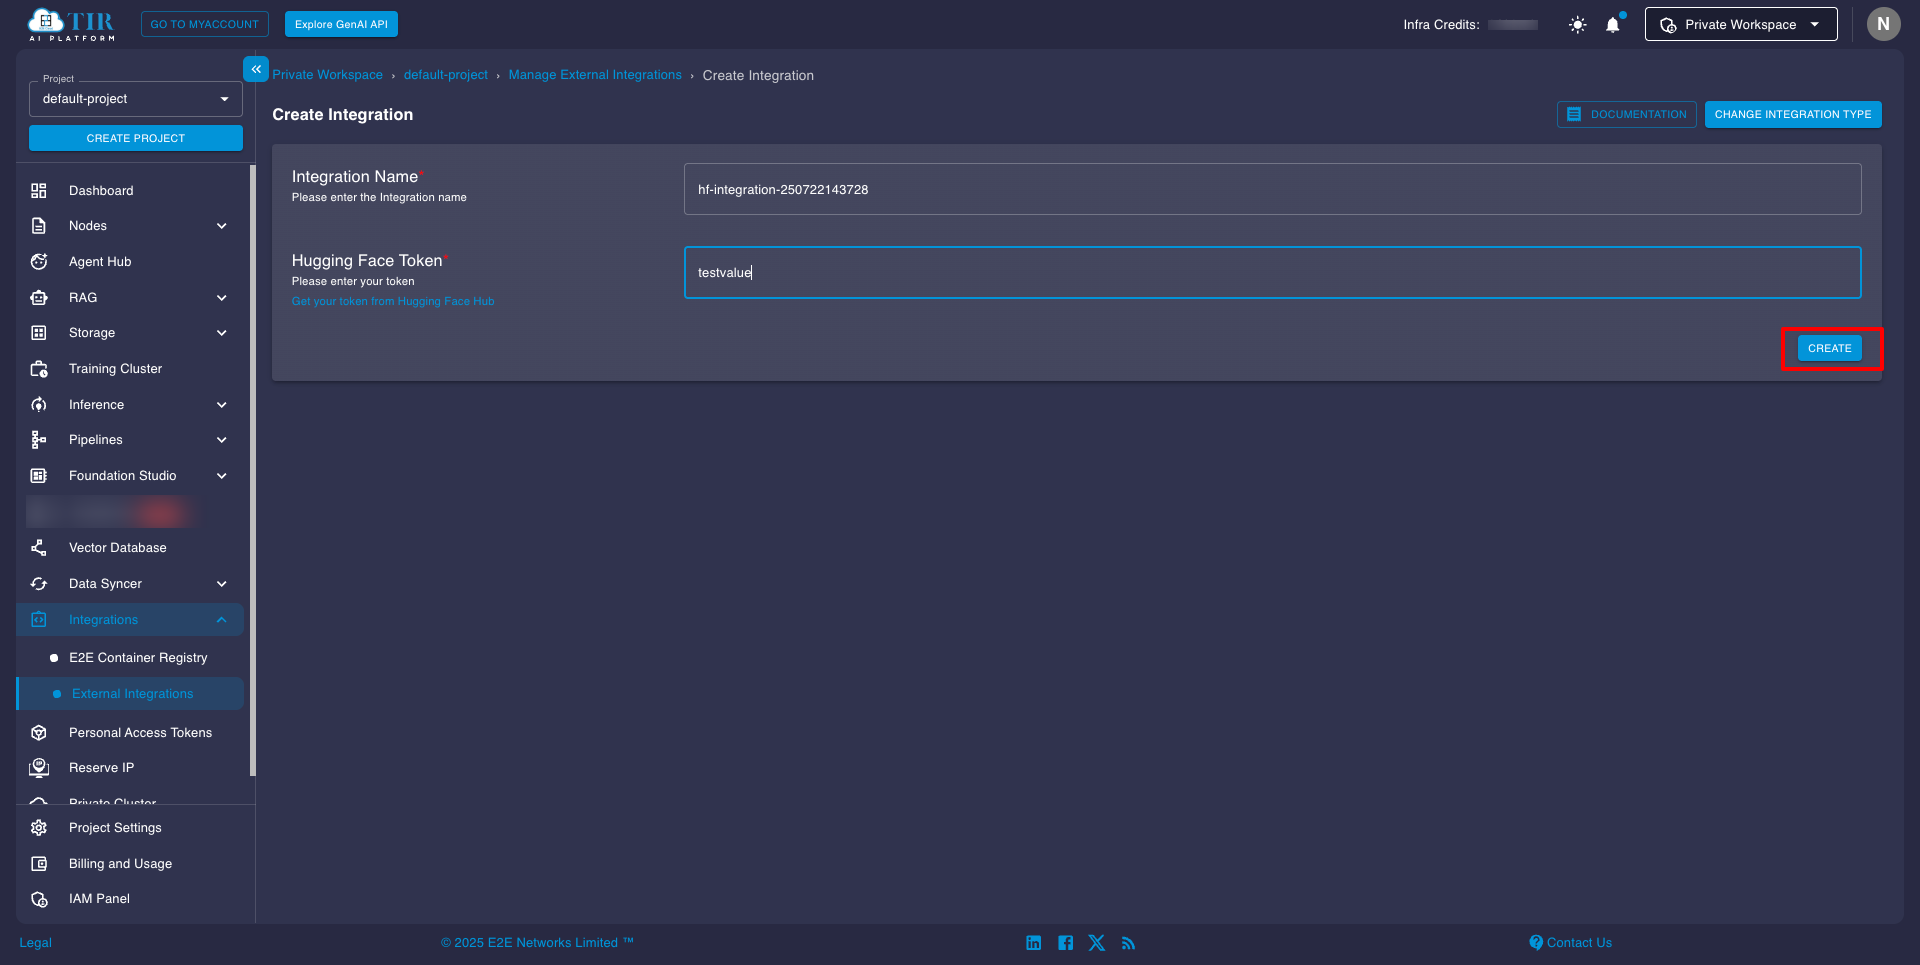Switch to E2E Container Registry
Image resolution: width=1920 pixels, height=965 pixels.
click(x=138, y=657)
